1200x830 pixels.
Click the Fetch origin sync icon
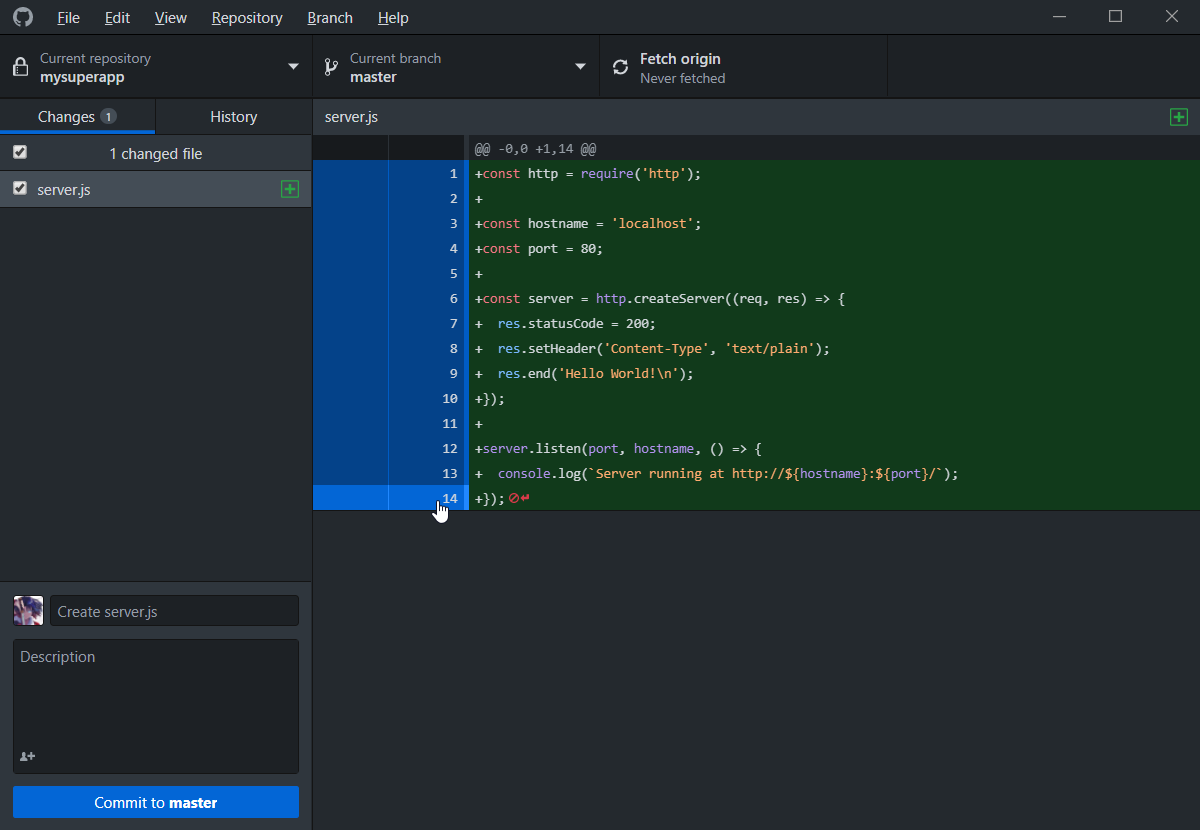pos(621,67)
